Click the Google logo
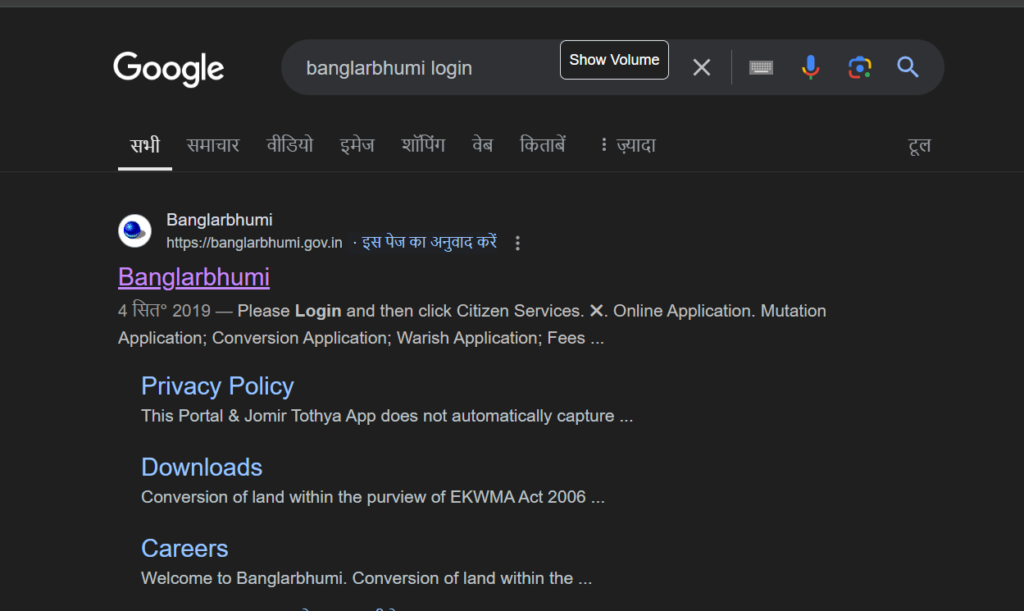 168,69
